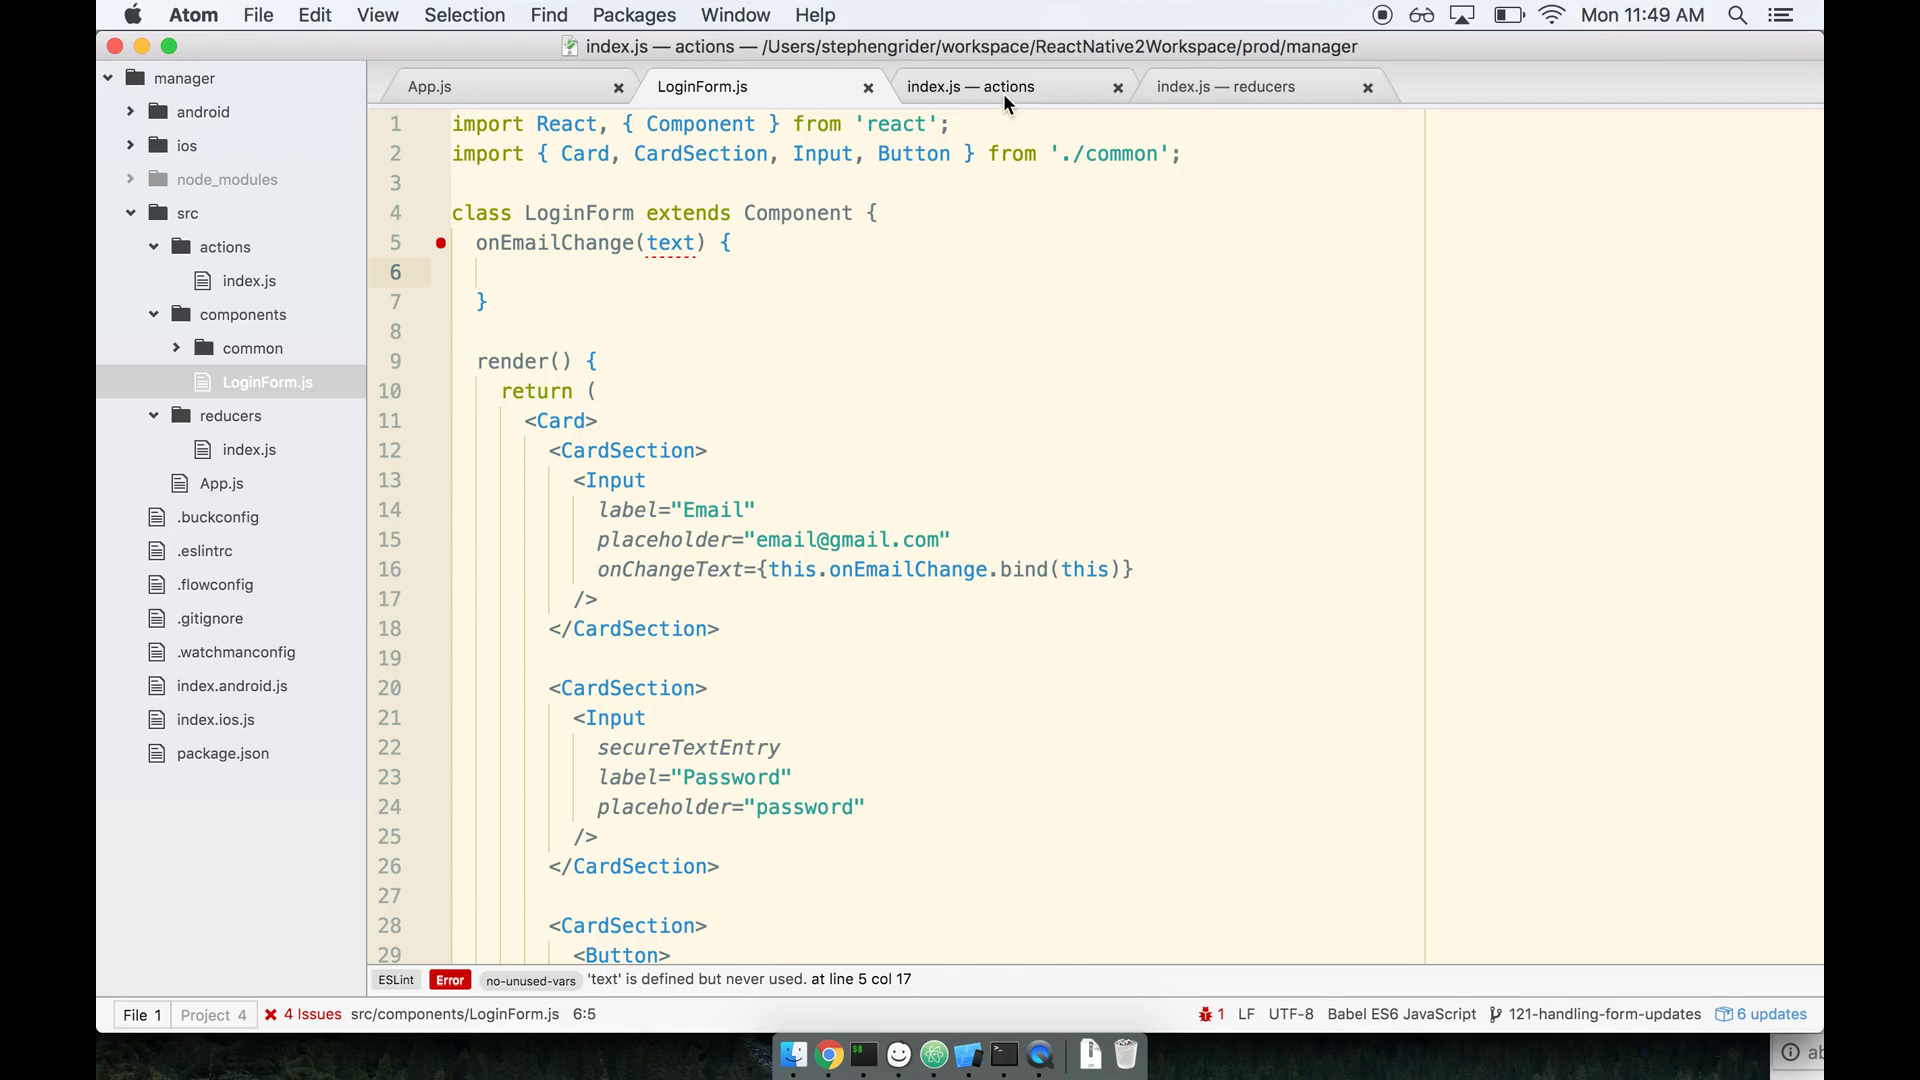The height and width of the screenshot is (1080, 1920).
Task: Click the red X issues icon
Action: (271, 1014)
